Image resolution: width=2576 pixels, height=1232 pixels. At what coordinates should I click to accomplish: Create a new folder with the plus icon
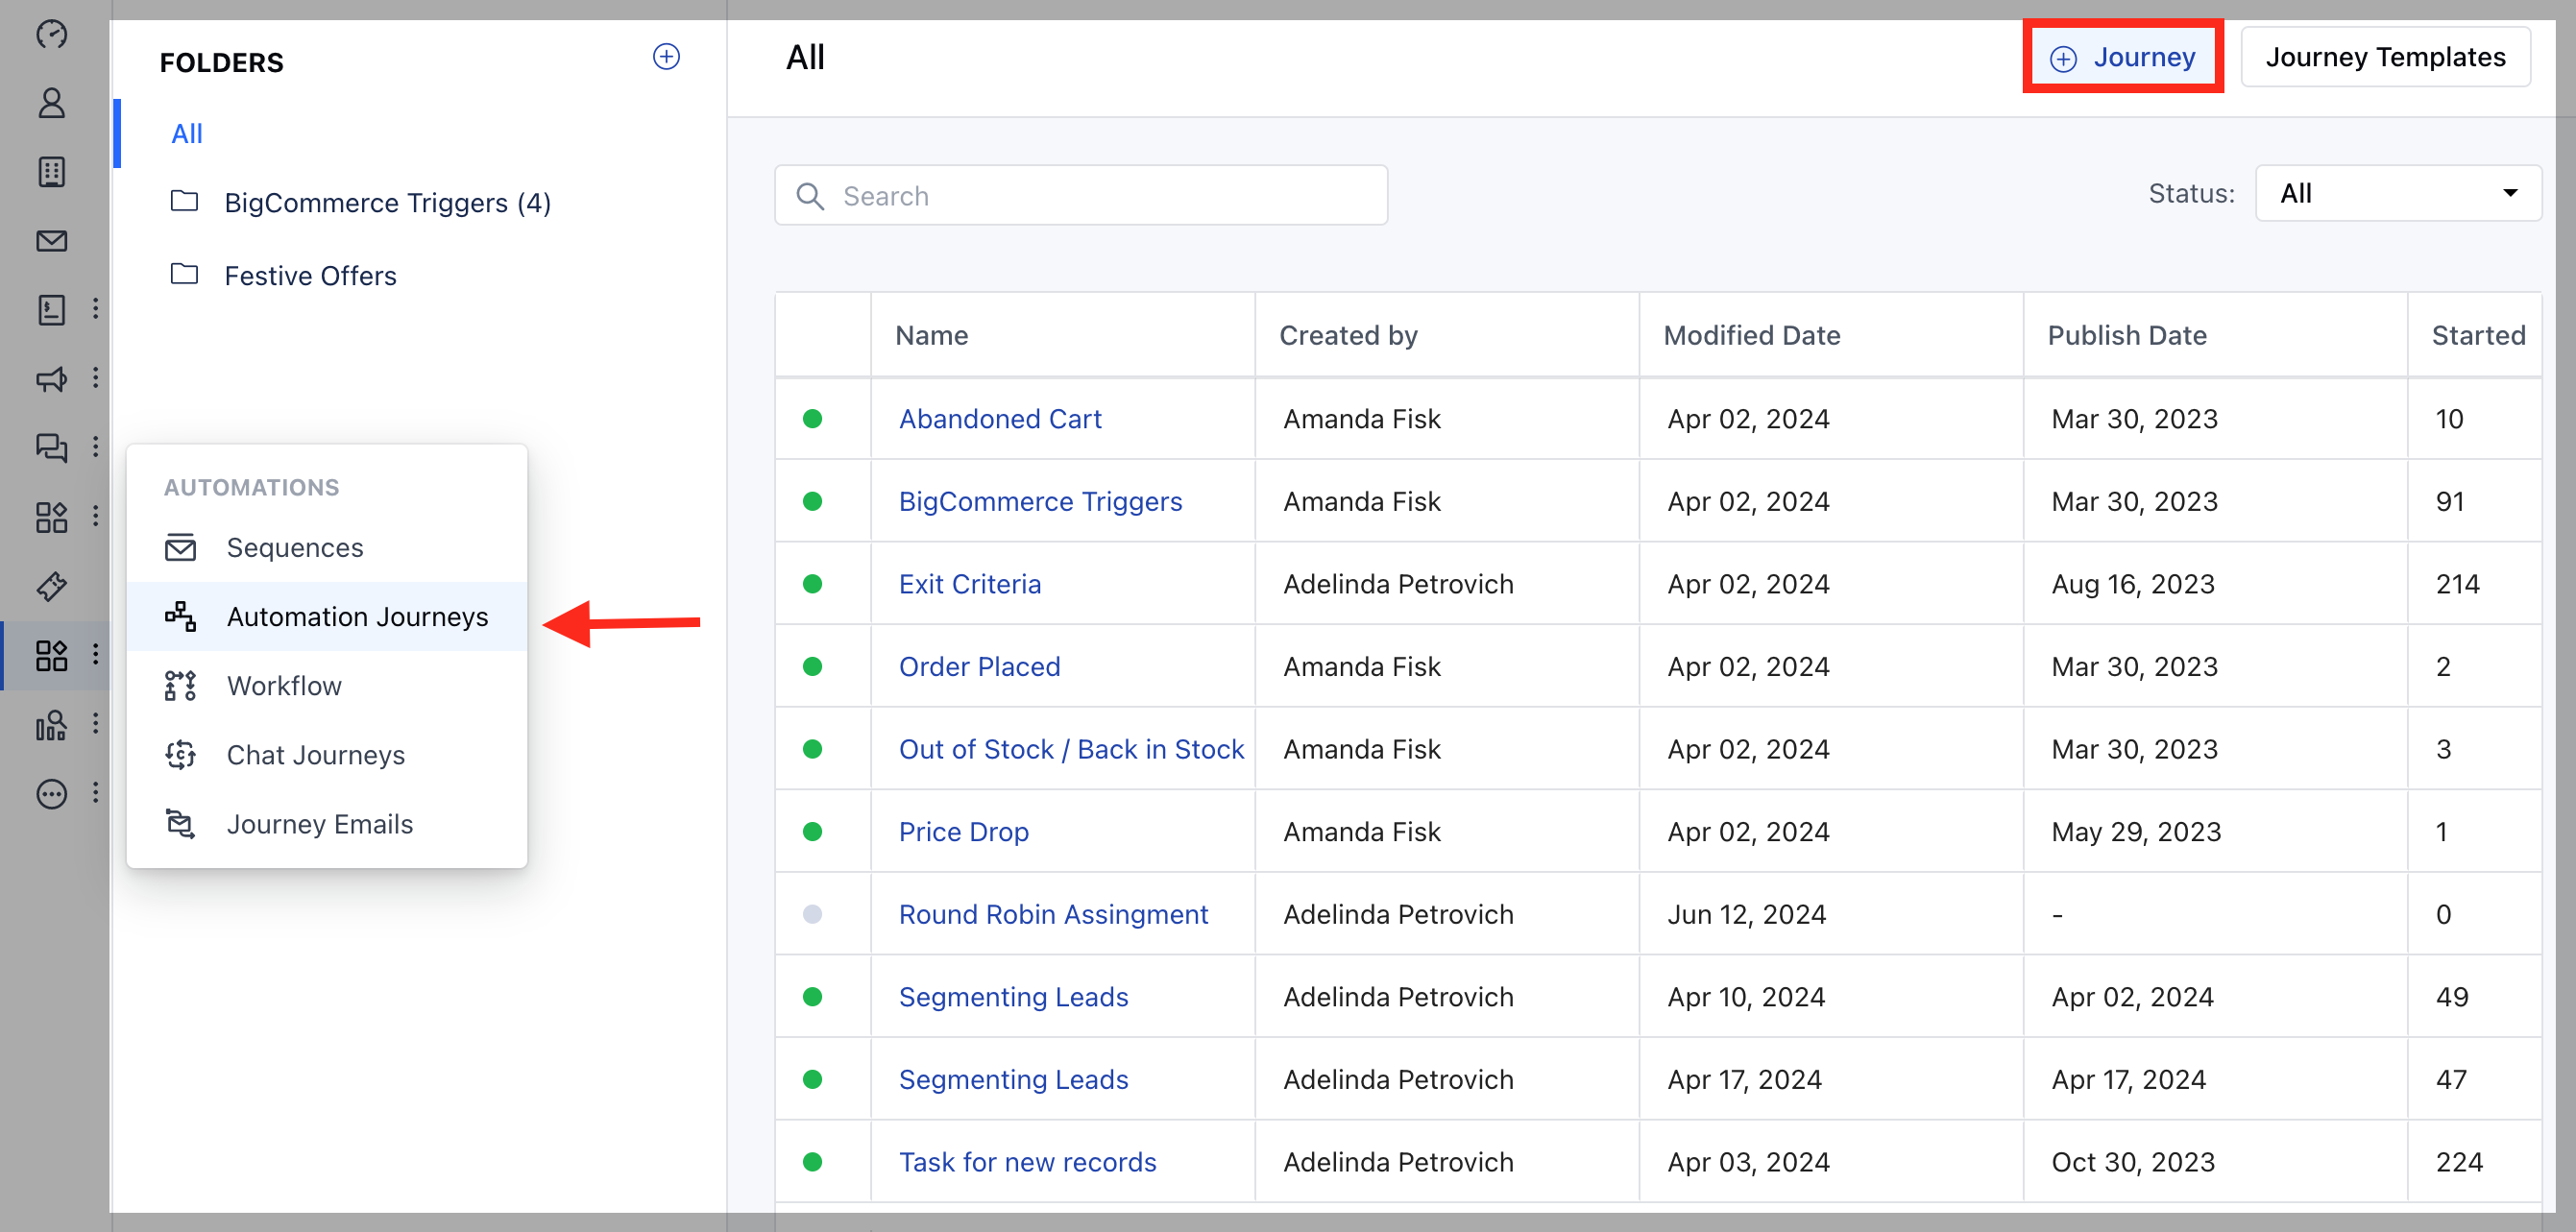(666, 57)
